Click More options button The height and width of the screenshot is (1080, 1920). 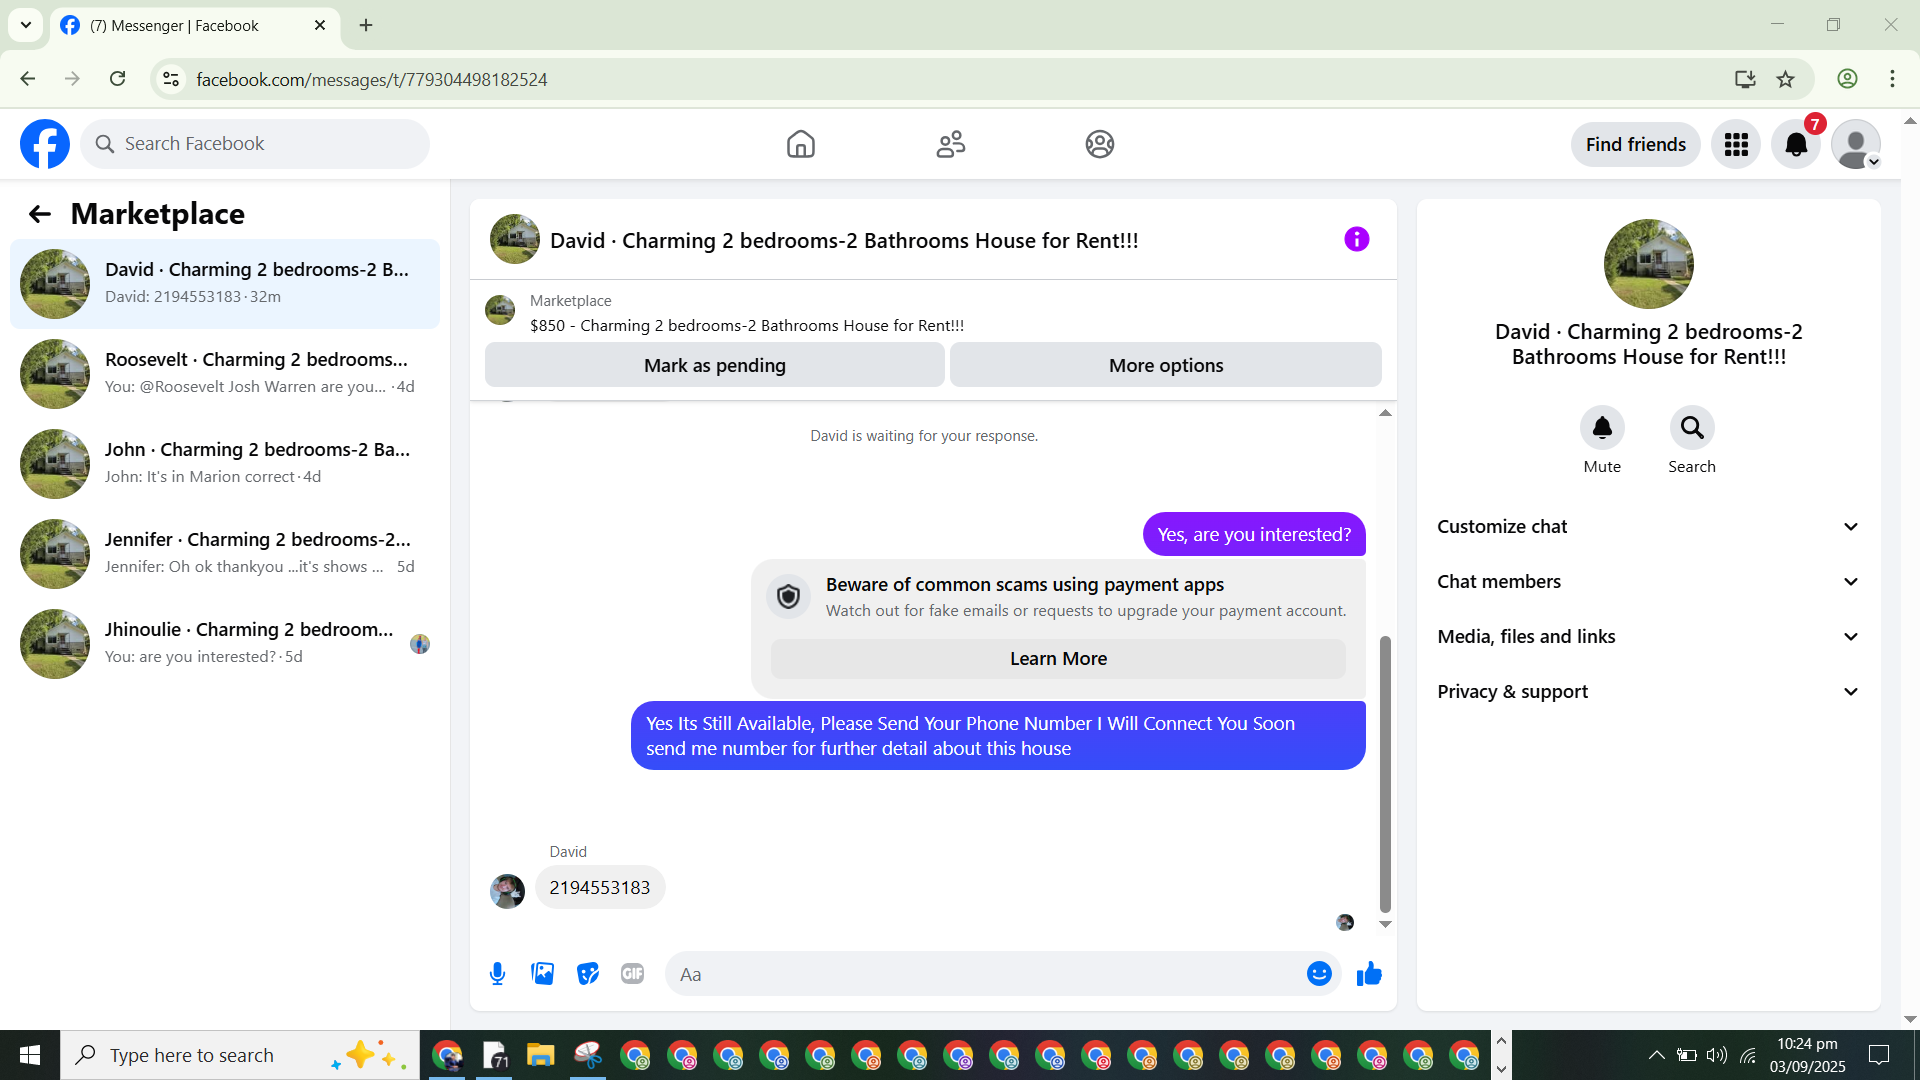coord(1166,365)
